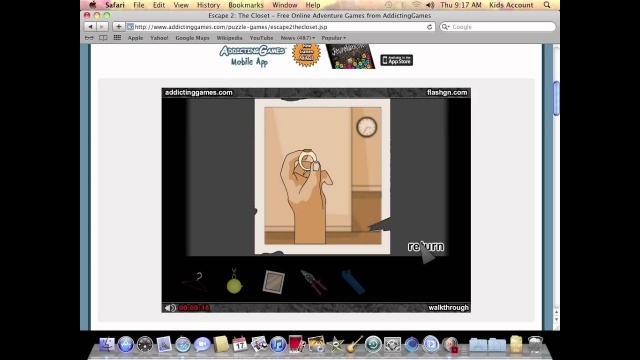Open Finder from the Dock
Image resolution: width=640 pixels, height=360 pixels.
(x=107, y=344)
